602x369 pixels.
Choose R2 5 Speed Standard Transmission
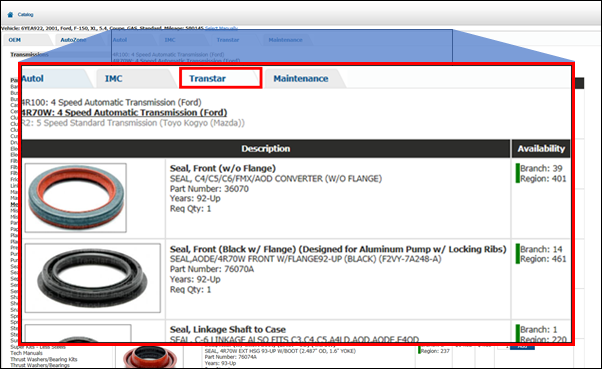133,123
